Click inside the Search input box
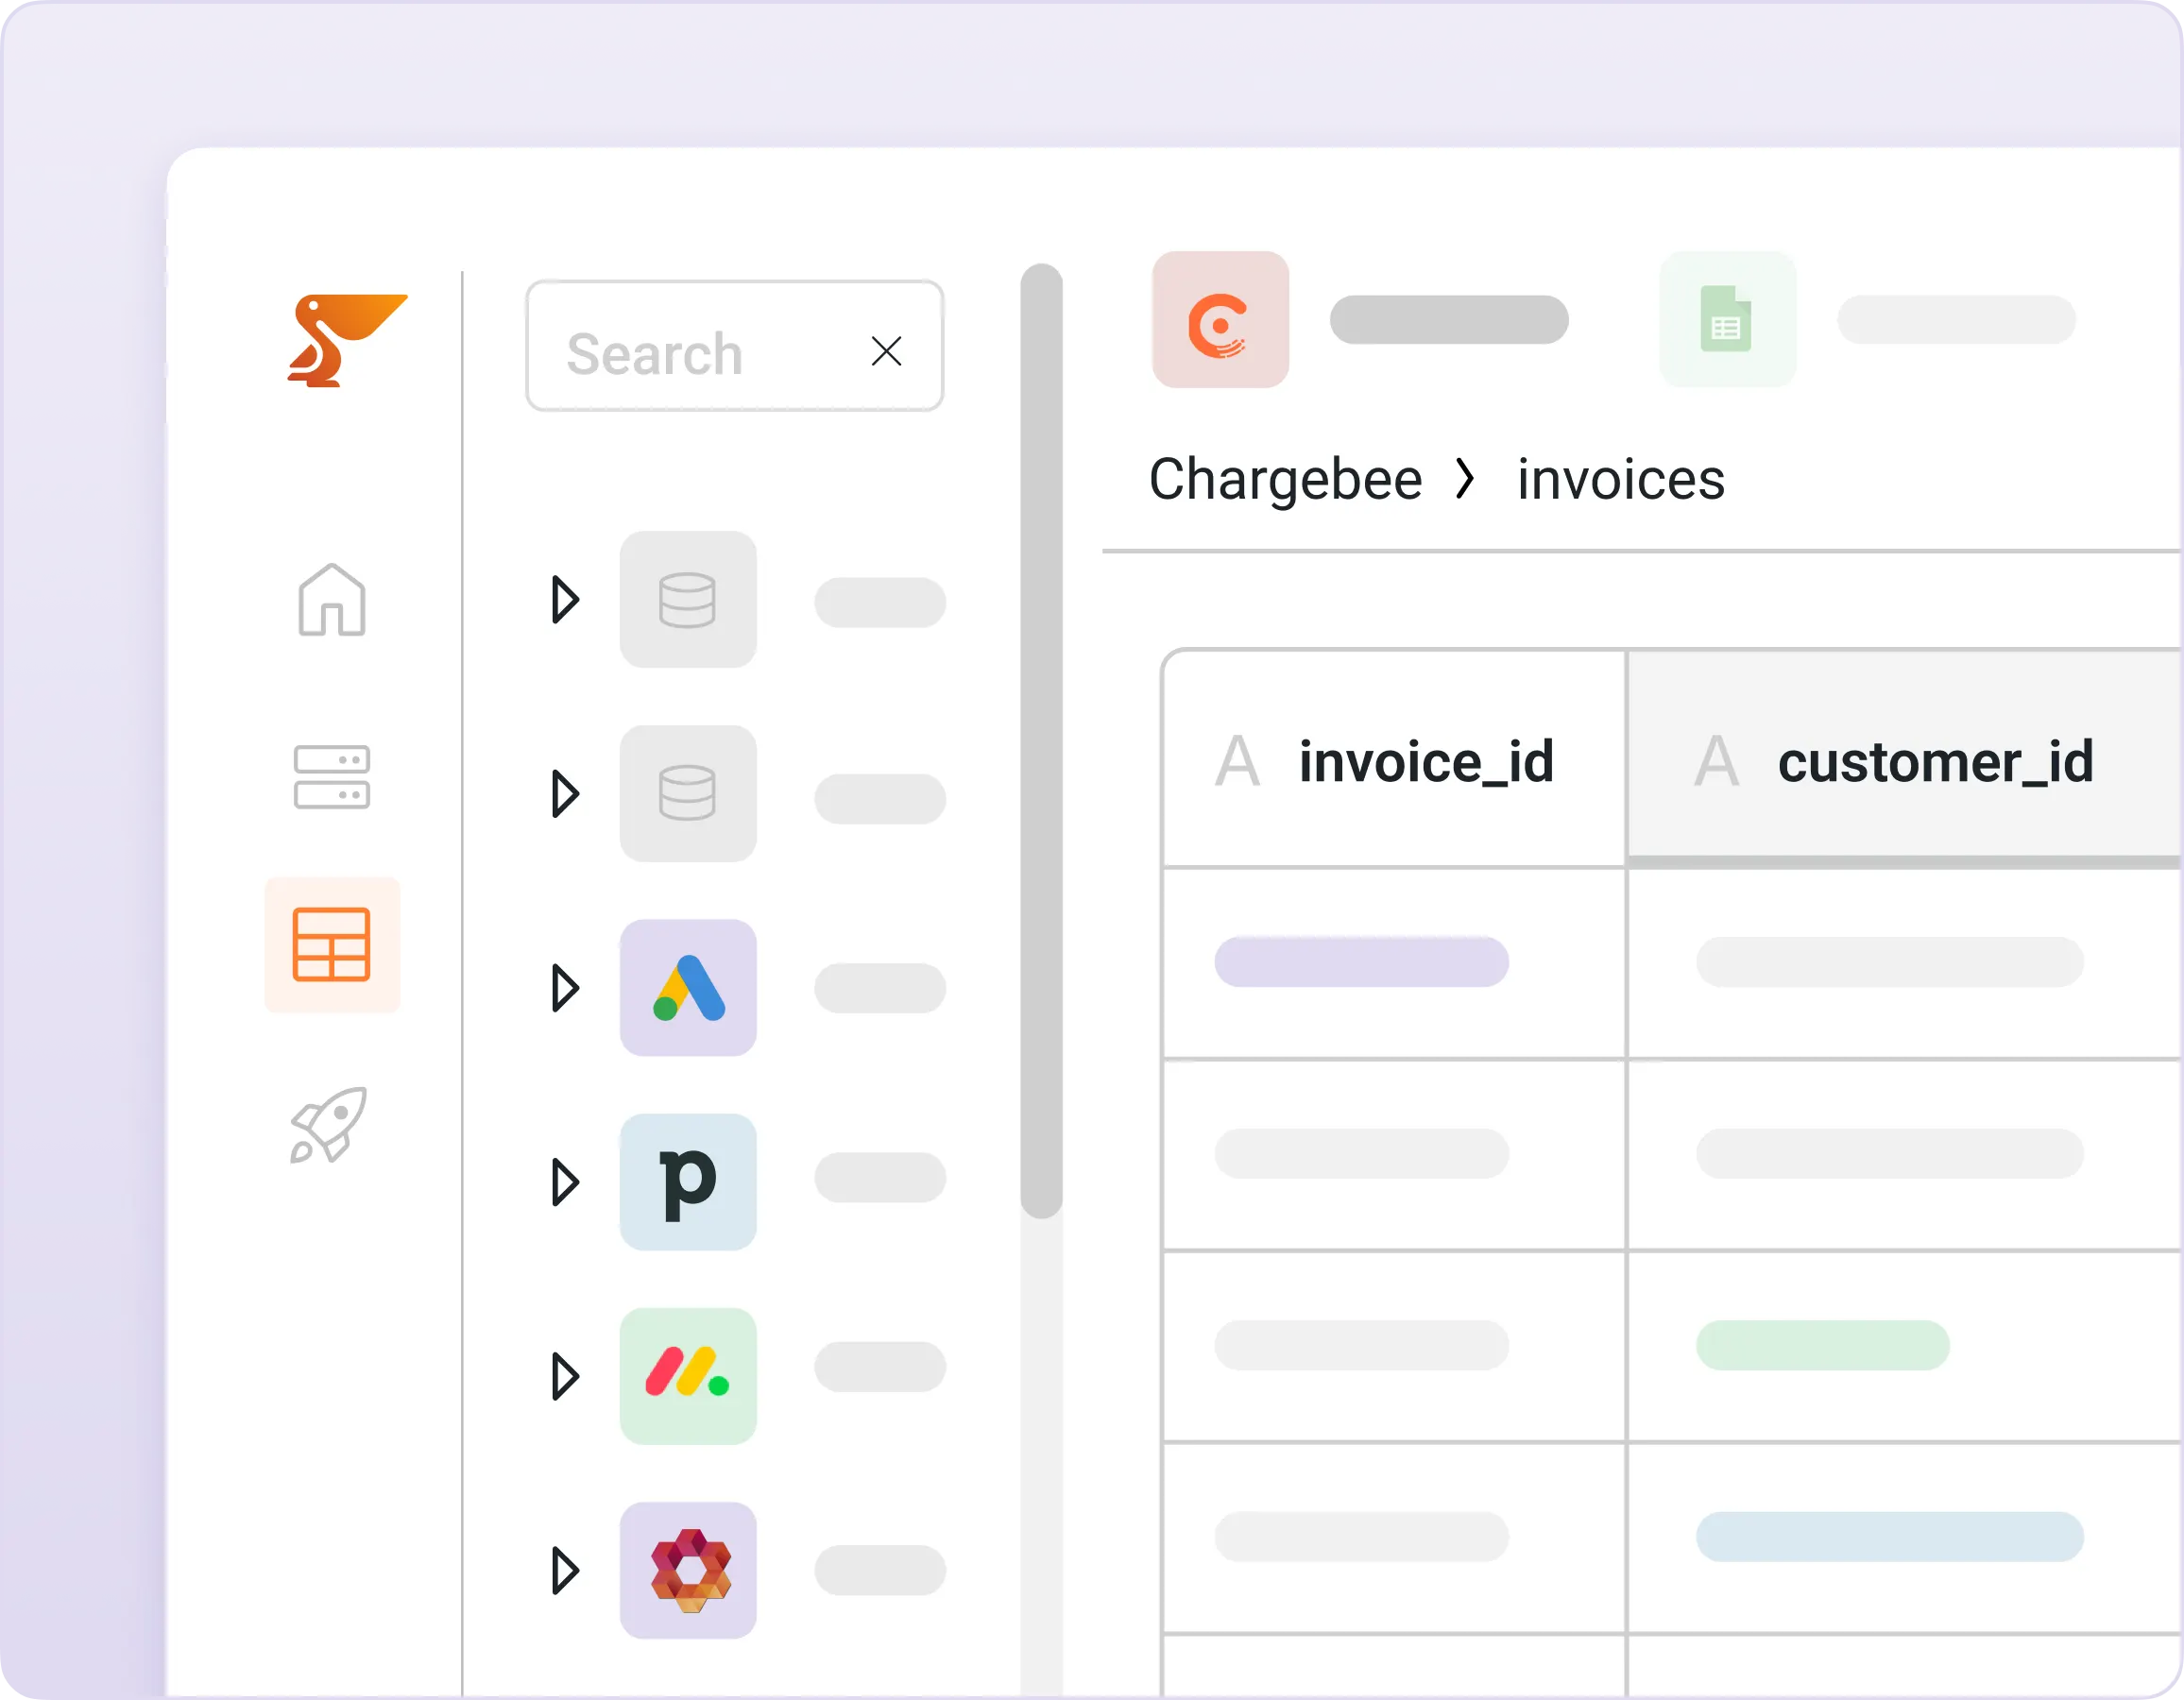Image resolution: width=2184 pixels, height=1700 pixels. (700, 351)
